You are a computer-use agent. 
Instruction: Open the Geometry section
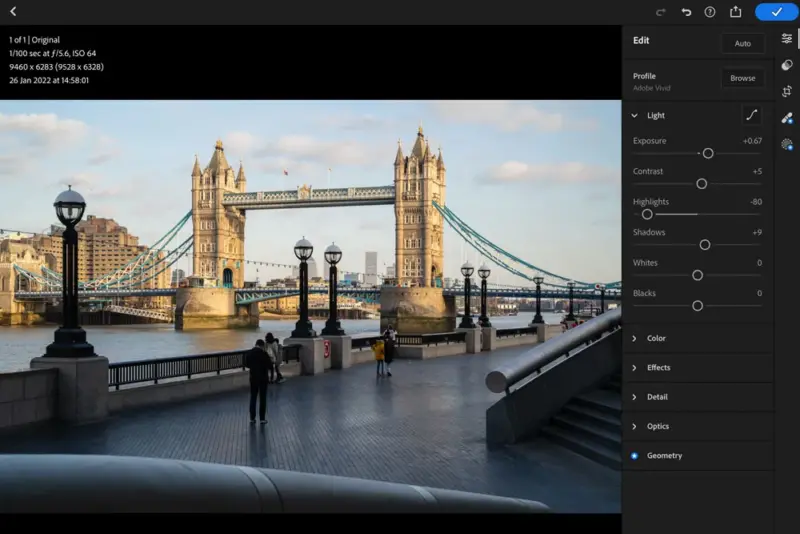[x=664, y=456]
